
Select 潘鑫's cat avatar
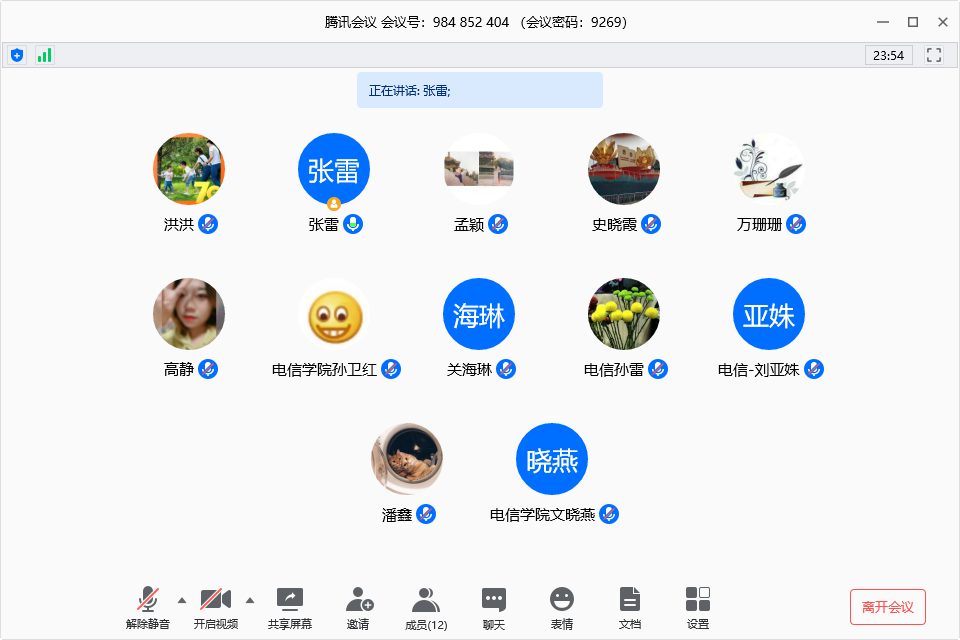(407, 459)
